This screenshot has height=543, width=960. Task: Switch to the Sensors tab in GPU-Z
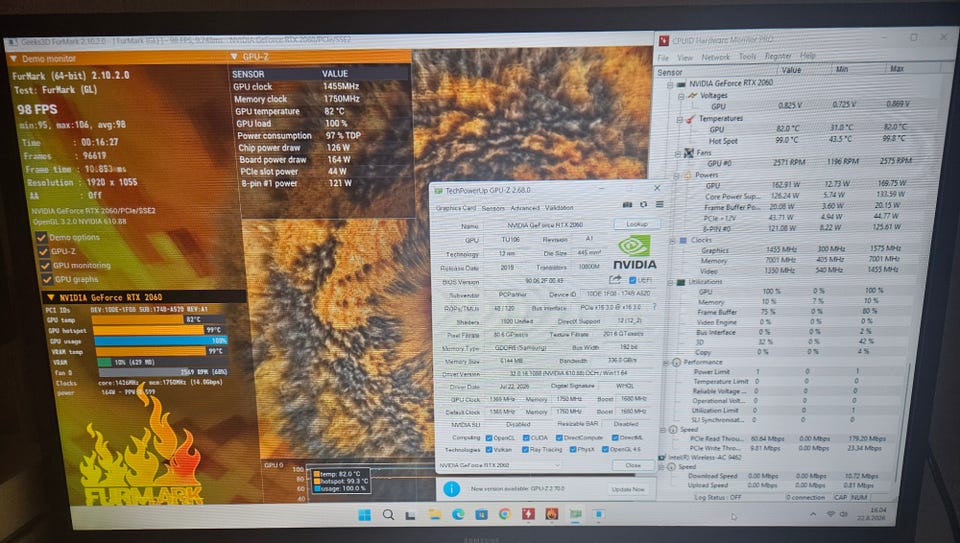(493, 208)
